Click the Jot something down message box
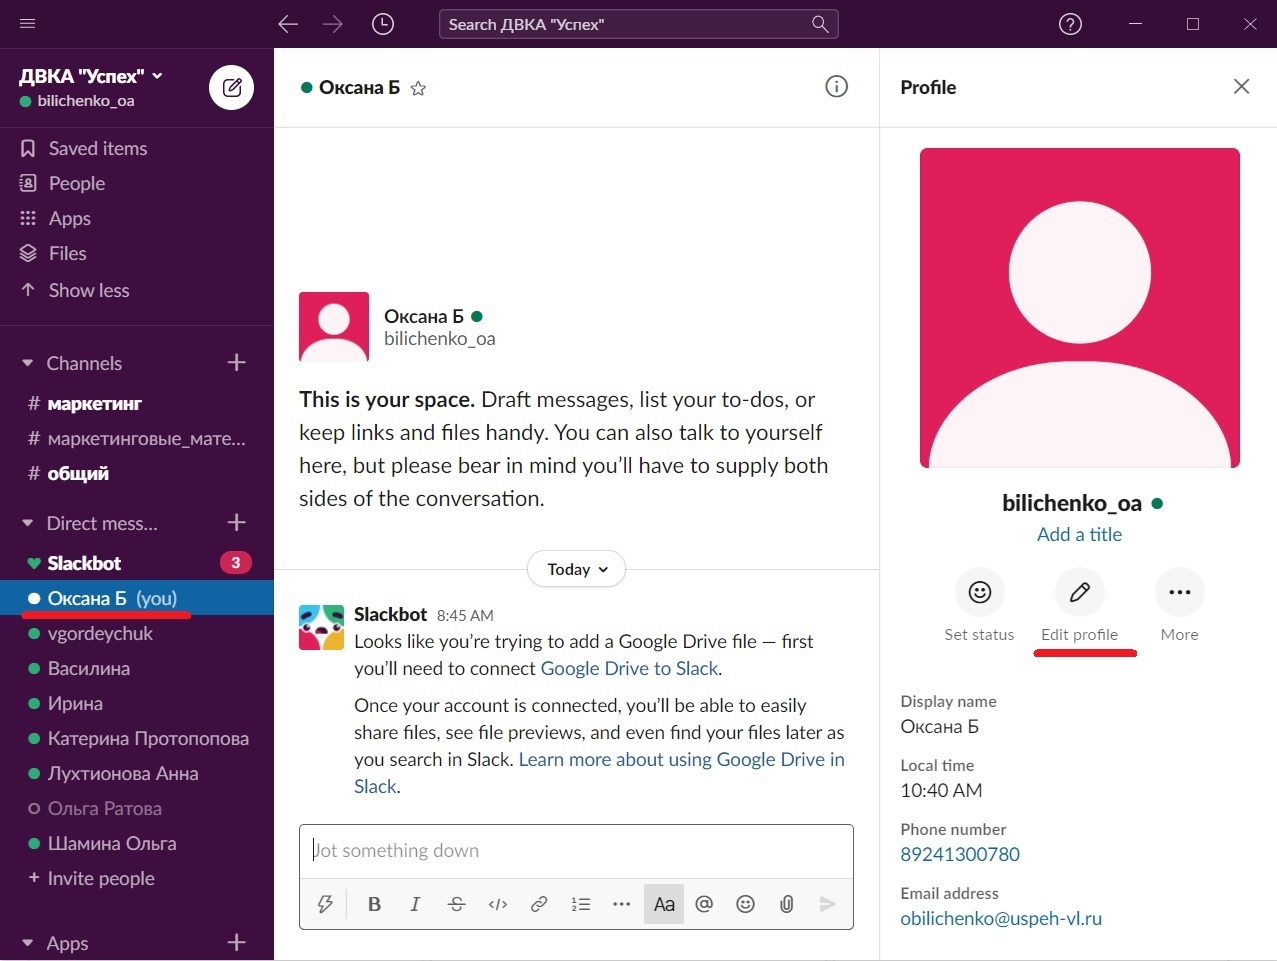1277x961 pixels. coord(576,851)
